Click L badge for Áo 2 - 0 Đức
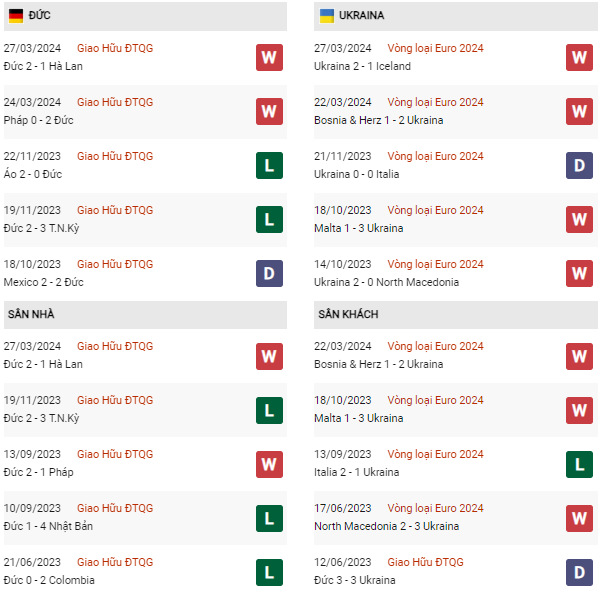The width and height of the screenshot is (600, 593). click(269, 165)
